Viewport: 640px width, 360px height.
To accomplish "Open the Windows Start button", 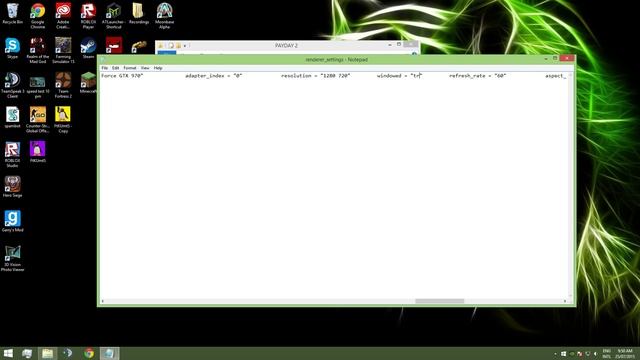I will (x=8, y=353).
